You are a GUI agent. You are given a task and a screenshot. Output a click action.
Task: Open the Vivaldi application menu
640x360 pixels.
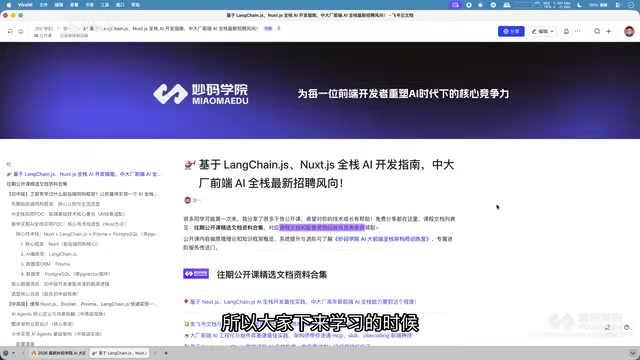(x=25, y=5)
